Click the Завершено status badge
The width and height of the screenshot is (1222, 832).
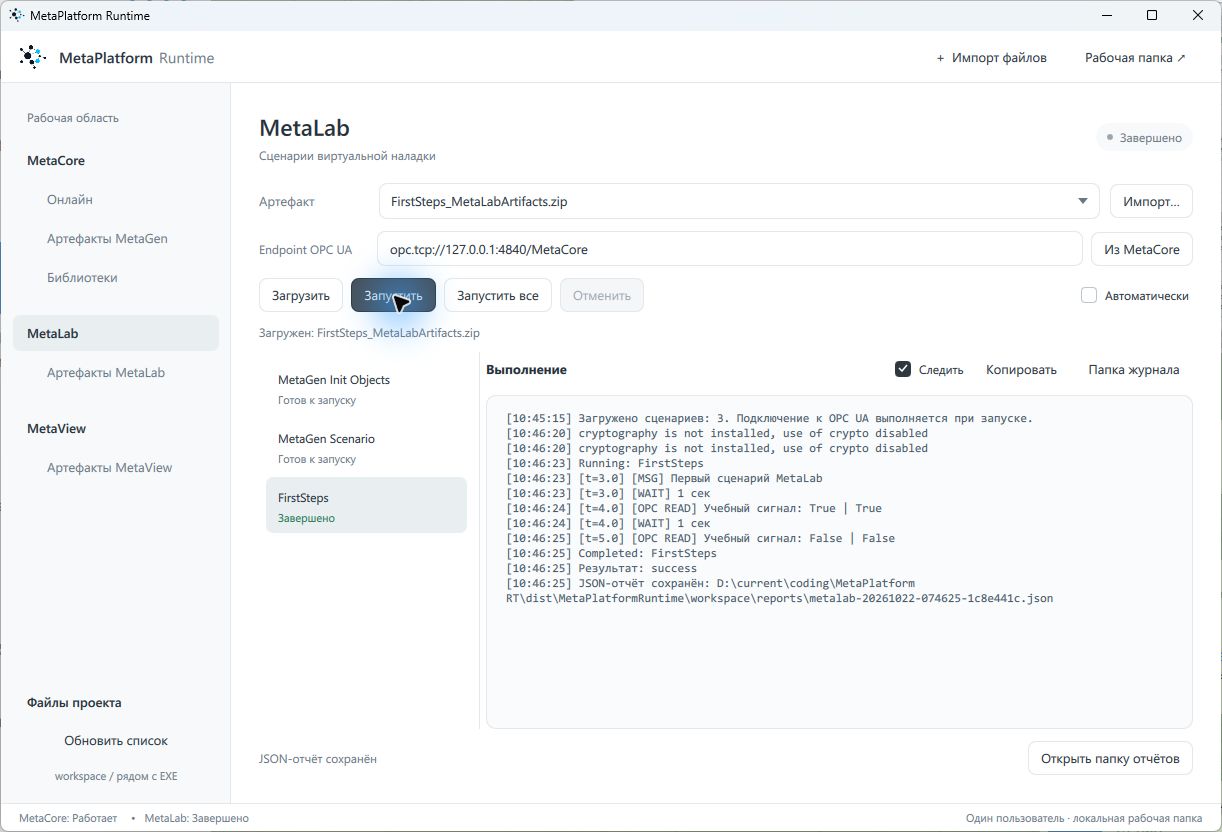(1145, 138)
